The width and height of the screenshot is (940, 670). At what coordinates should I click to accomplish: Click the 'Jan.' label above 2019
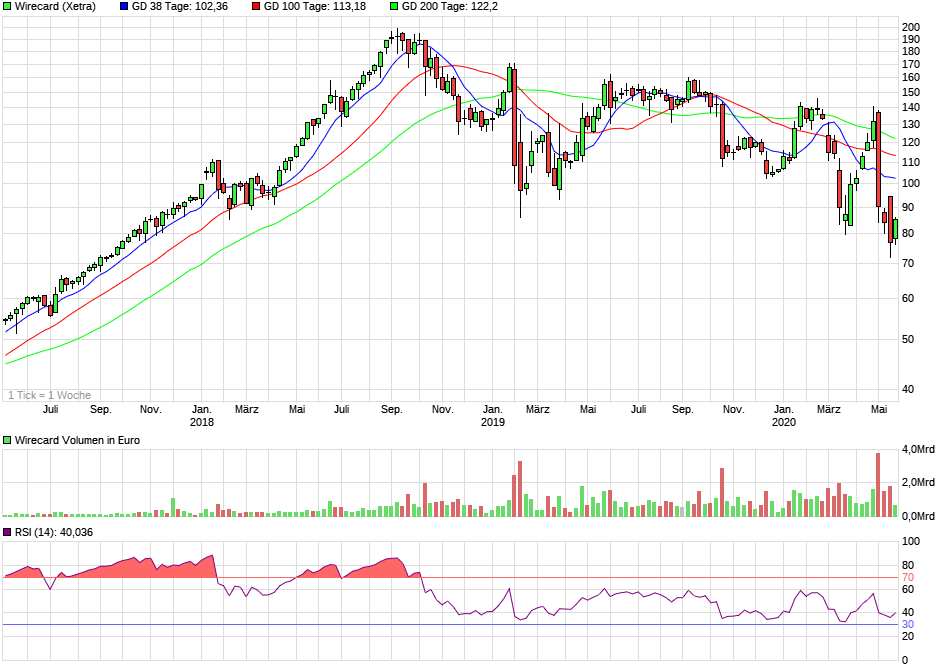pos(493,409)
